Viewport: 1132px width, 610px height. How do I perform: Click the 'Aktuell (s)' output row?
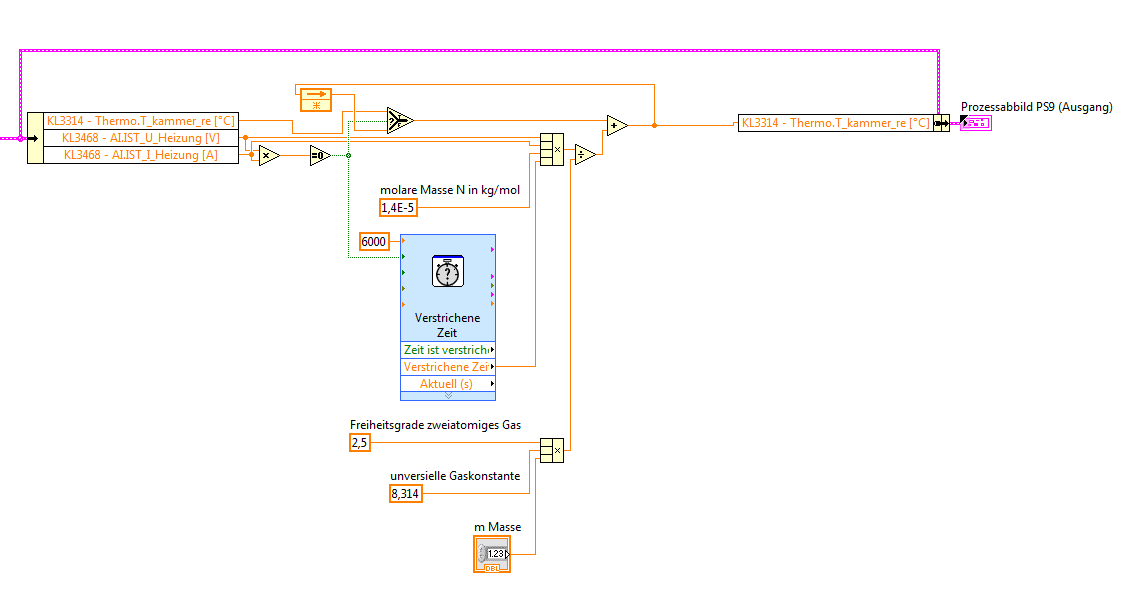[x=448, y=383]
